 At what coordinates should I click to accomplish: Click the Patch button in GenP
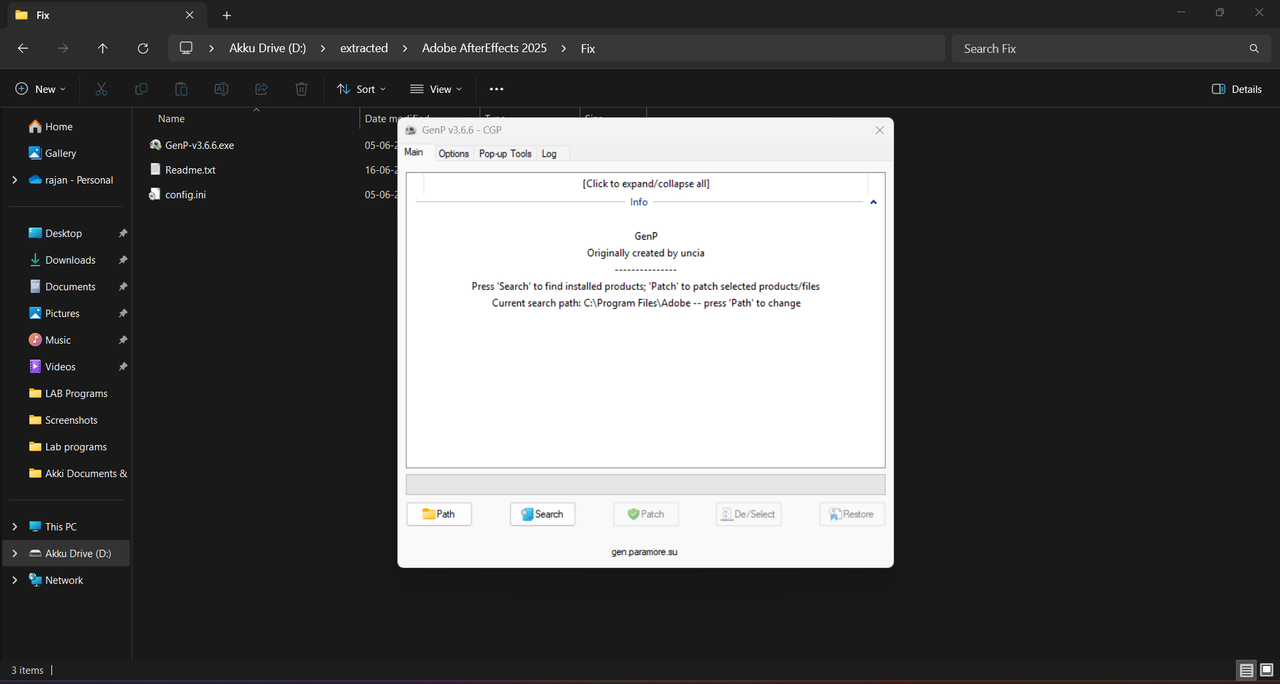pyautogui.click(x=645, y=514)
